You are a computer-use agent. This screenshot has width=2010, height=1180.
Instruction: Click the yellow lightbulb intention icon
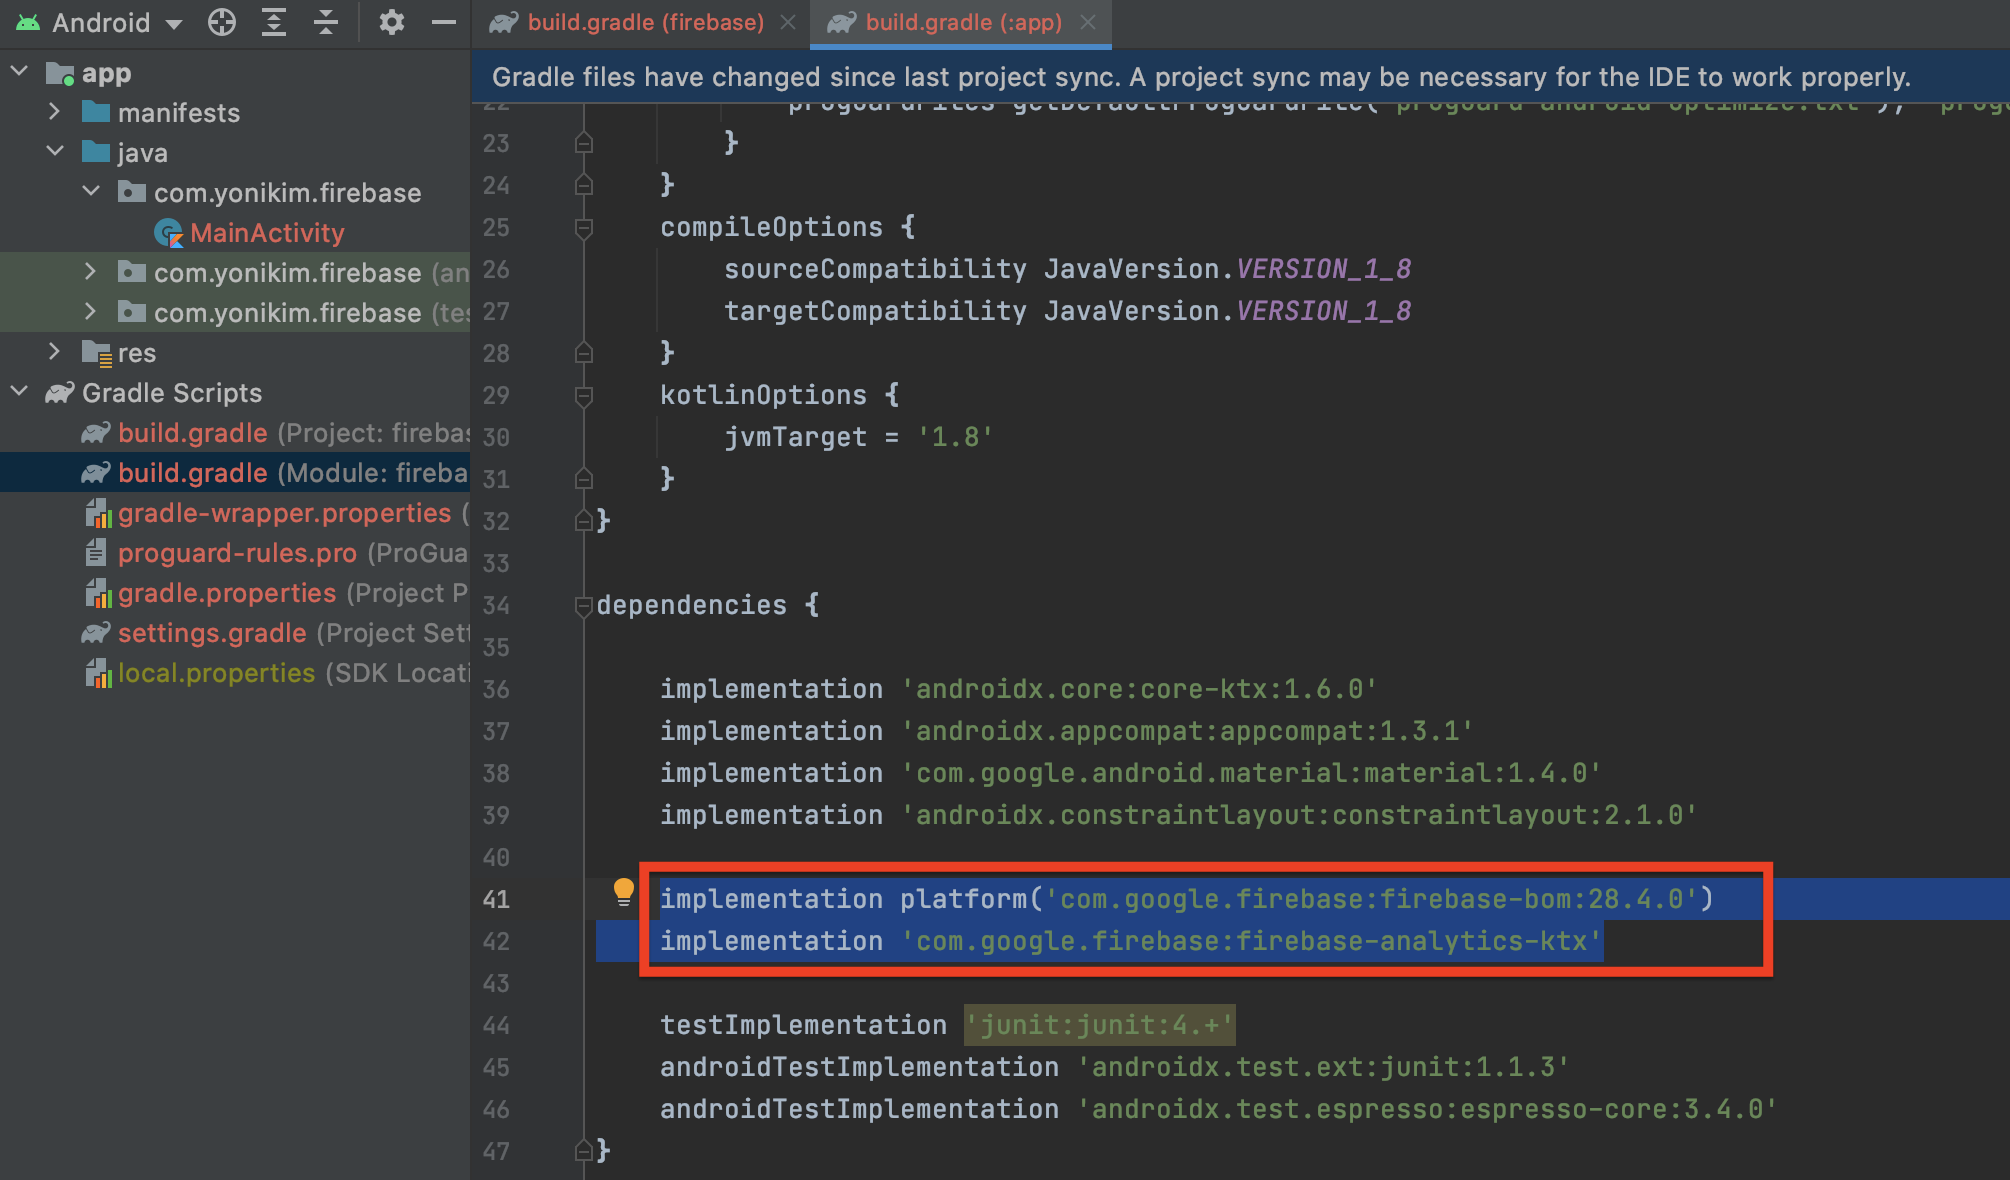click(x=623, y=891)
